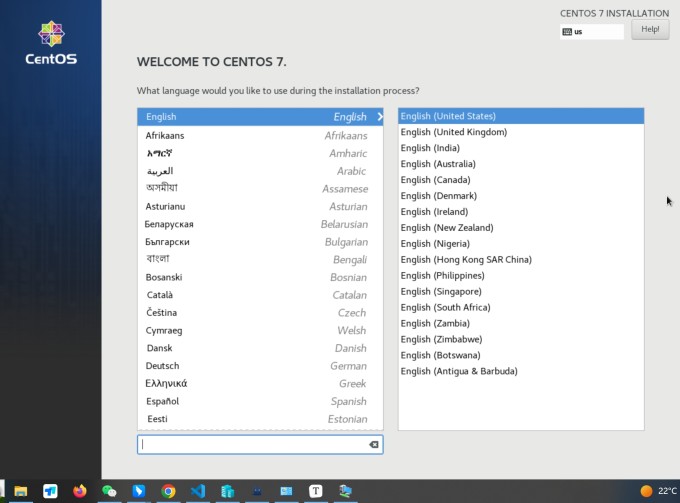
Task: Focus the language search input field
Action: coord(260,444)
